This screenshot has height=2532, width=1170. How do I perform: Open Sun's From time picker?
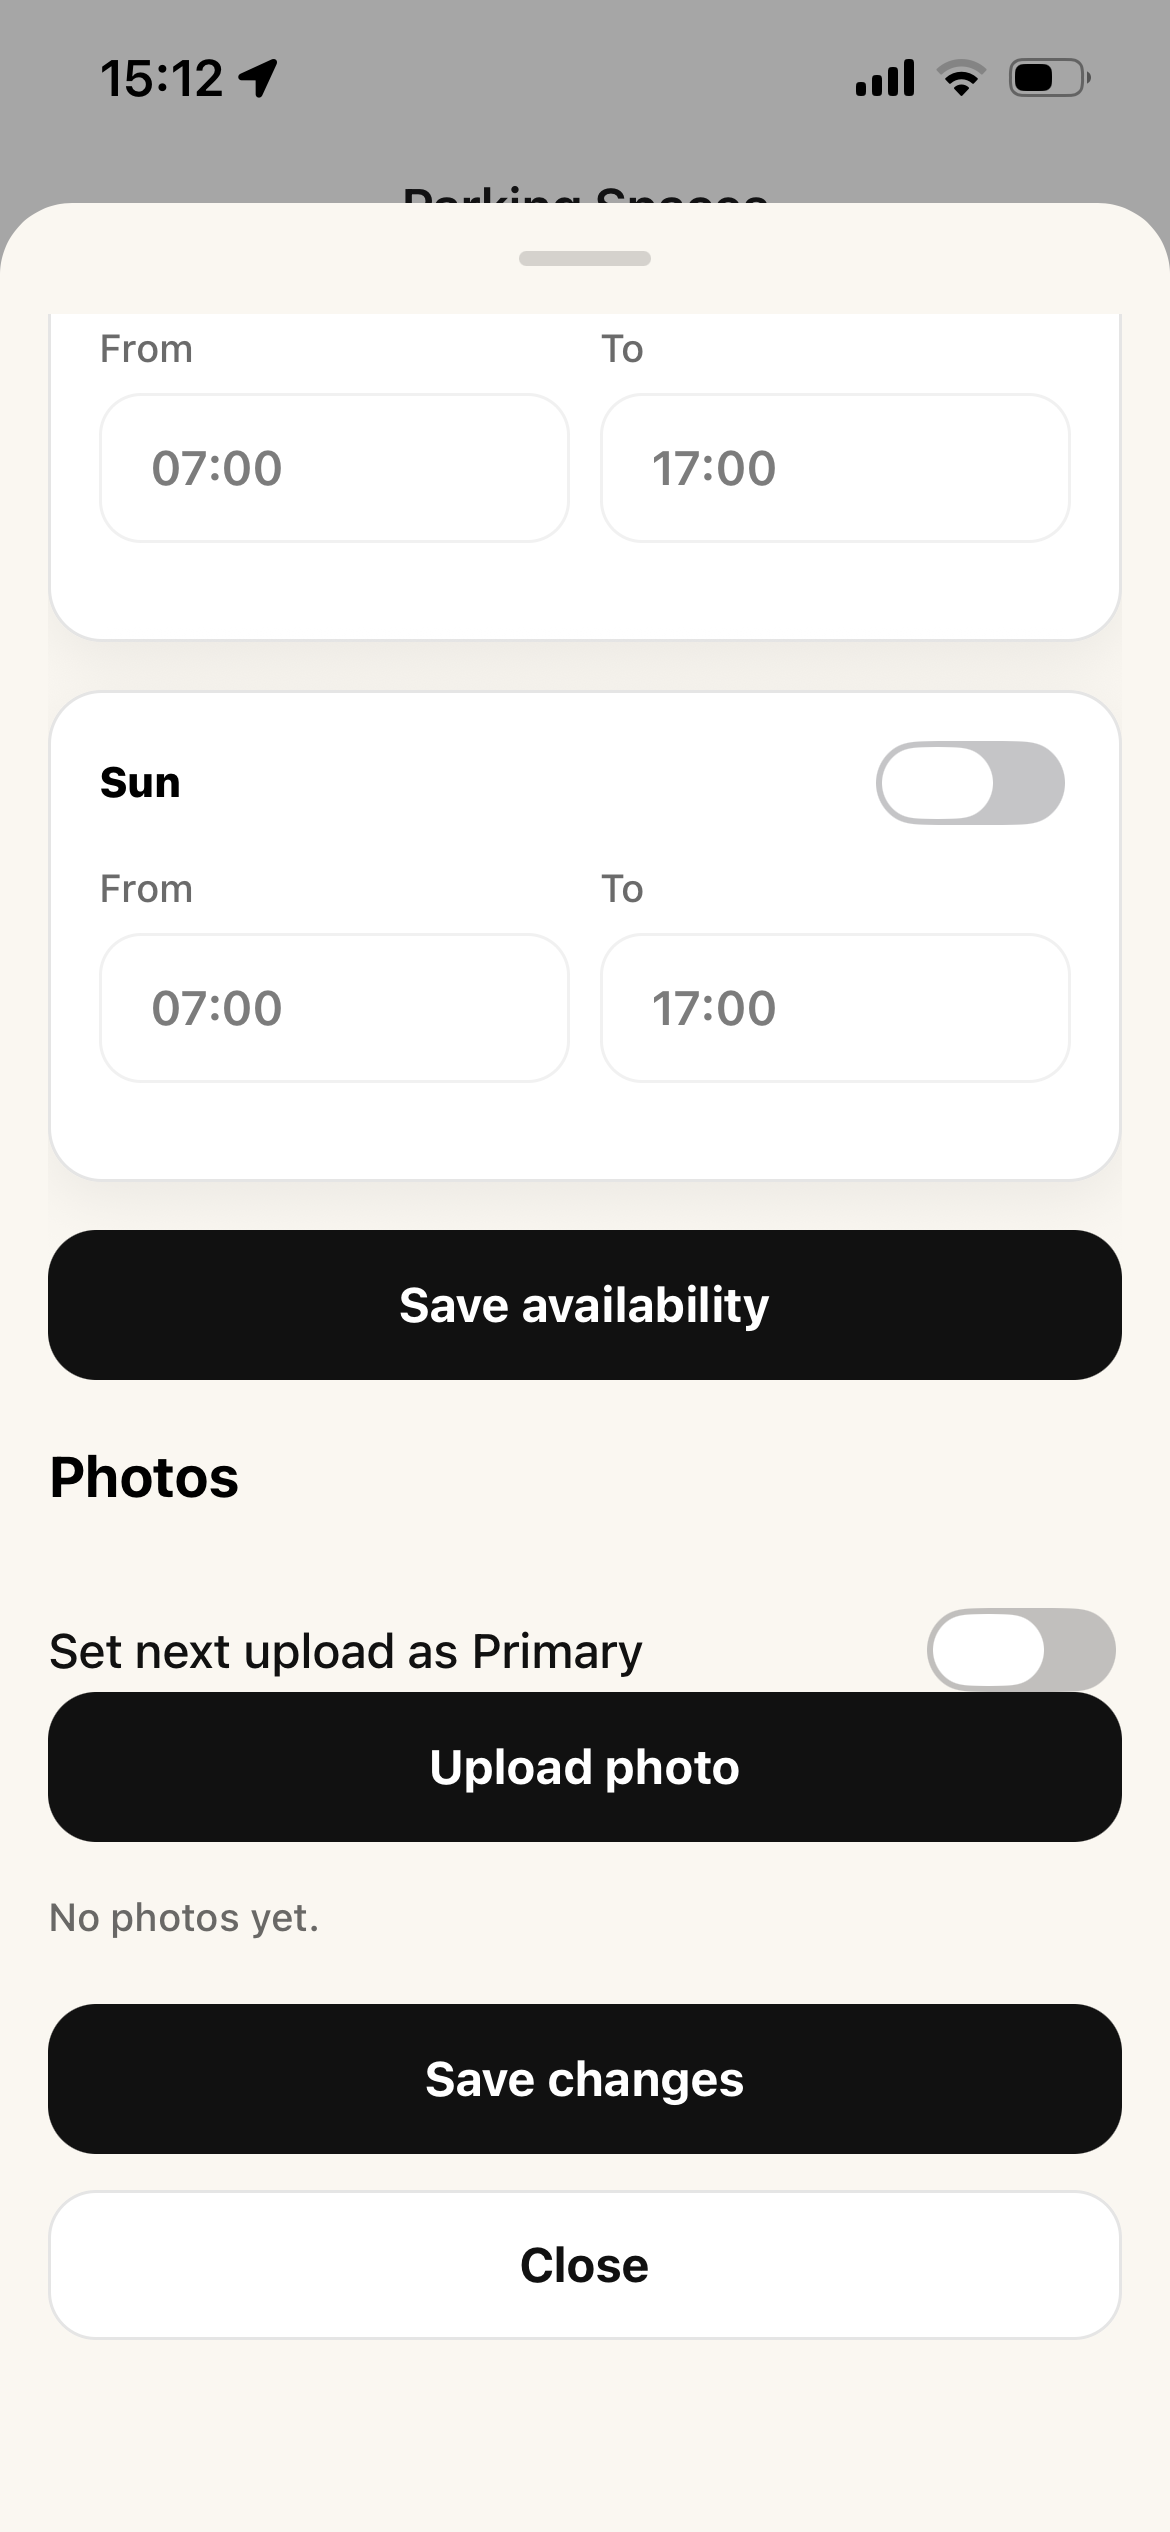pos(334,1008)
